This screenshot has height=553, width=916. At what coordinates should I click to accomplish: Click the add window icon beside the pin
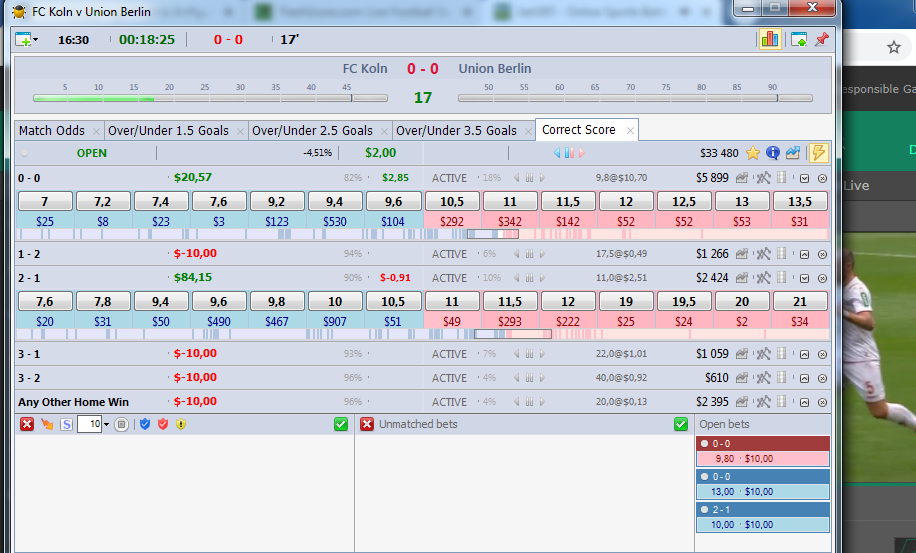pos(799,39)
